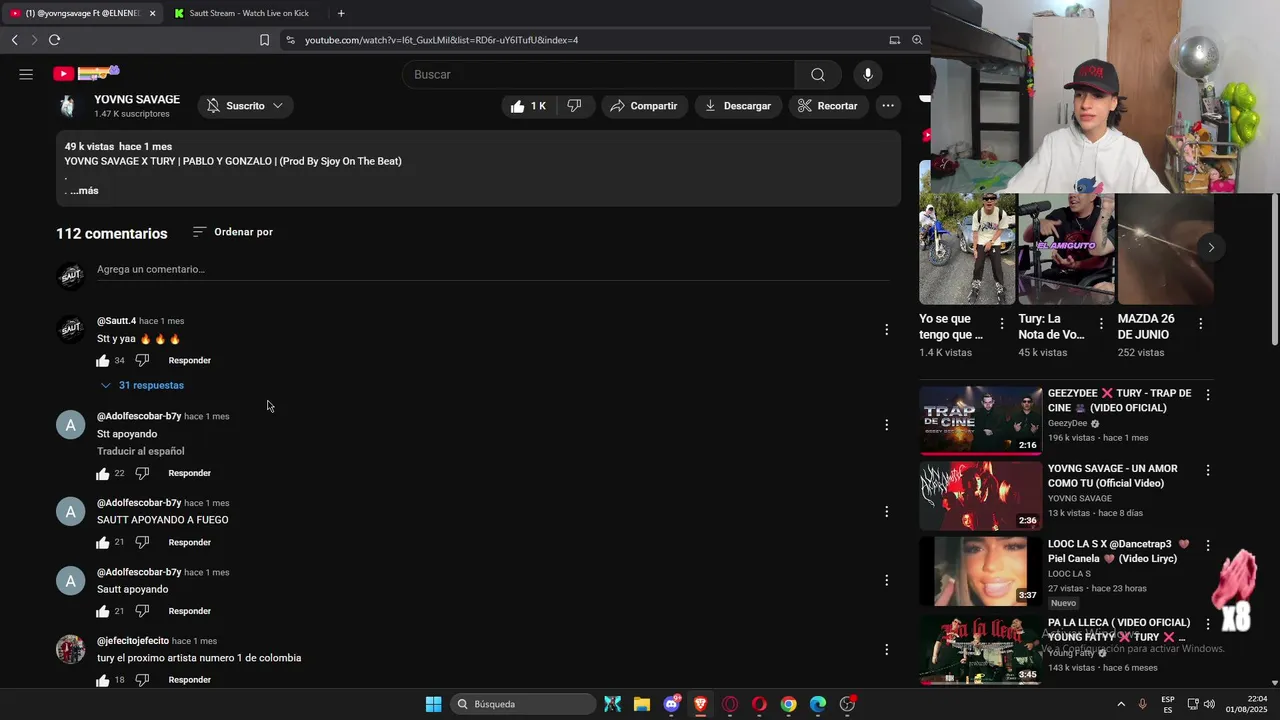Bookmark this page icon
This screenshot has width=1280, height=720.
point(264,40)
